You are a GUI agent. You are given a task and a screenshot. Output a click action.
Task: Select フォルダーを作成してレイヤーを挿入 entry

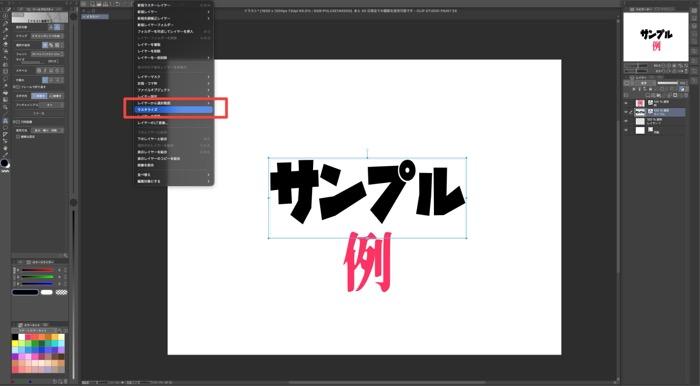click(x=174, y=32)
